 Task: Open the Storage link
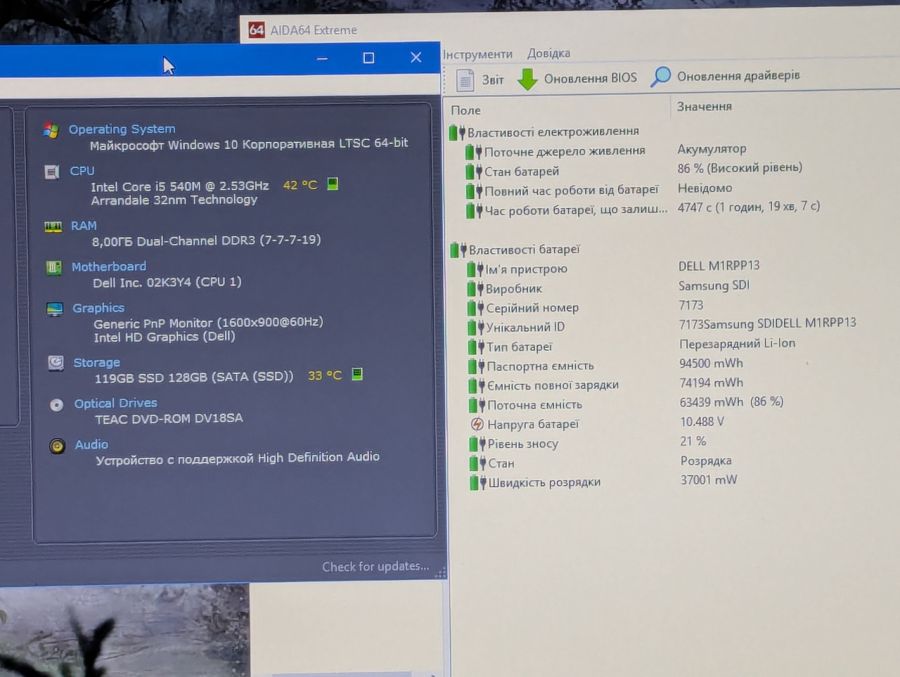tap(97, 362)
